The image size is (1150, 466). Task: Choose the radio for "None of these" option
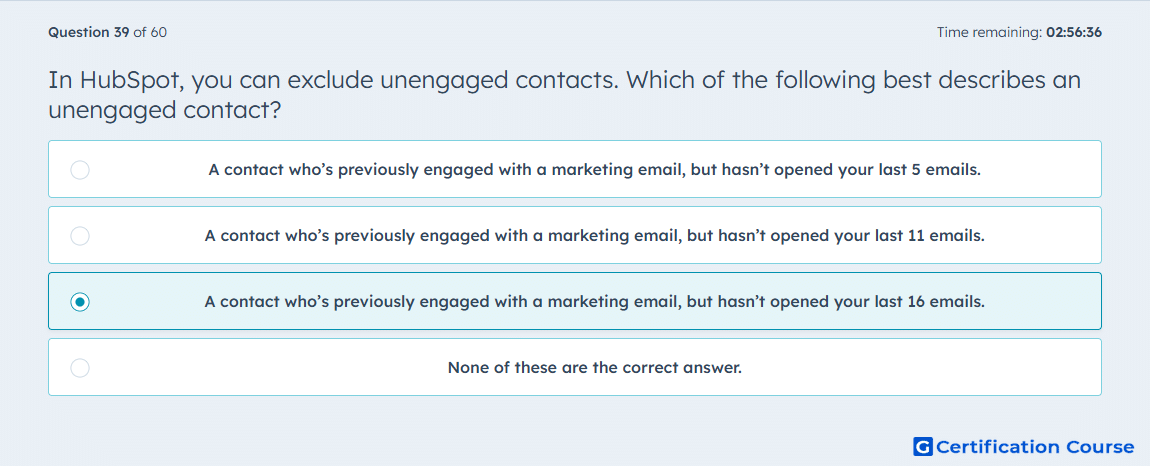80,368
